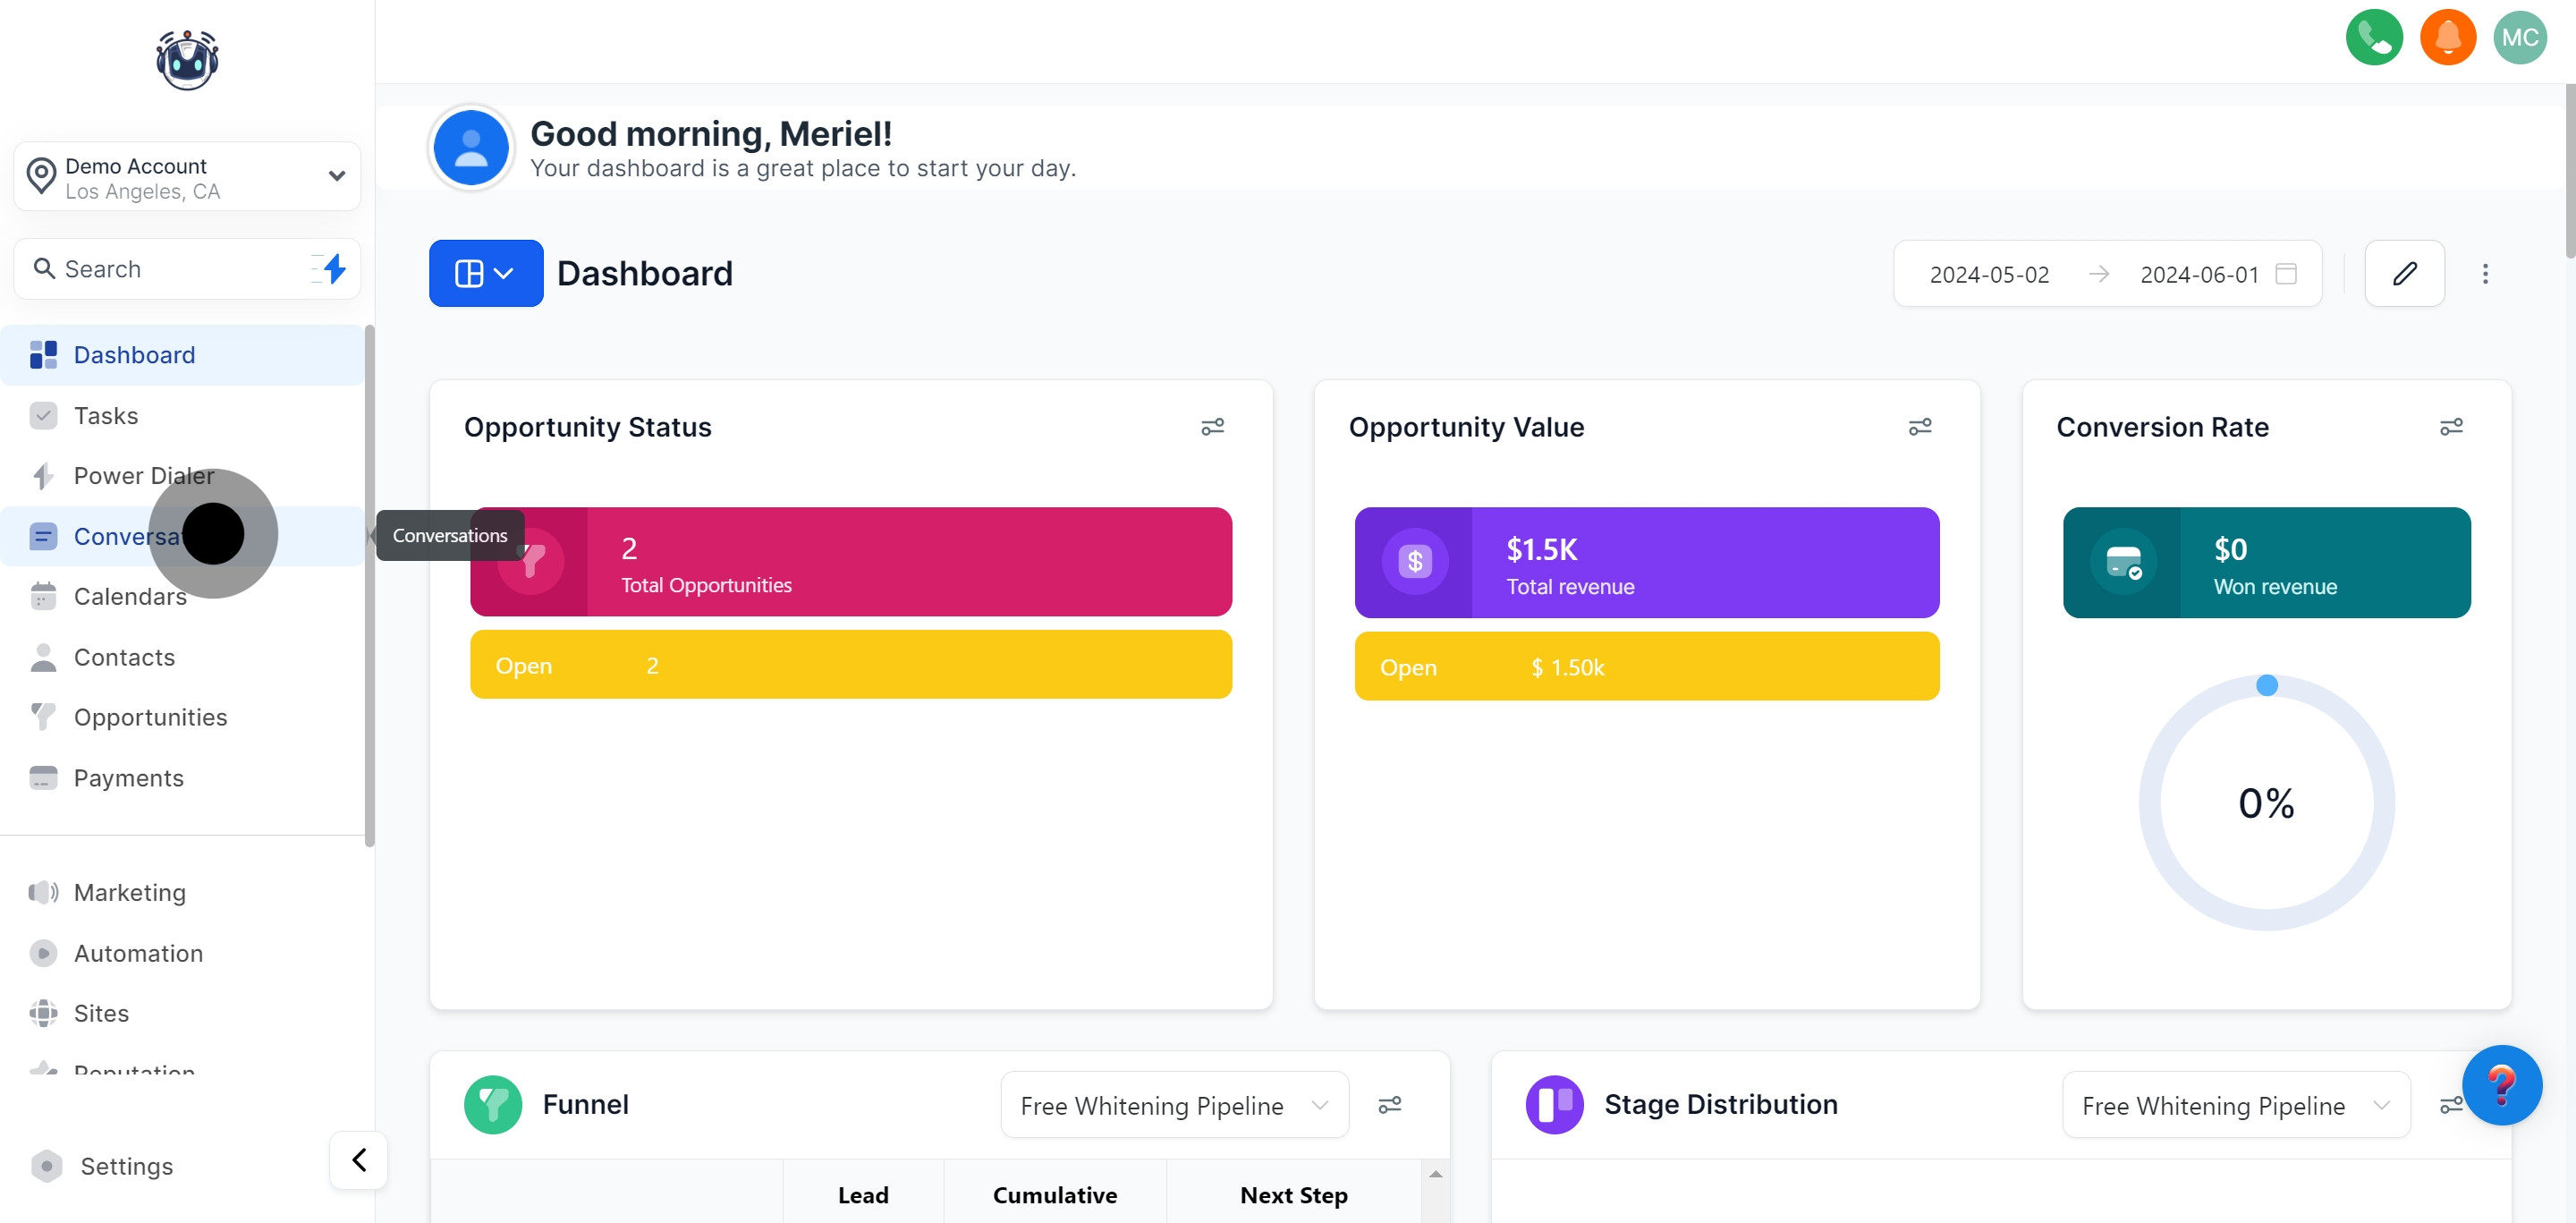The width and height of the screenshot is (2576, 1223).
Task: Expand the Demo Account location switcher
Action: [x=187, y=177]
